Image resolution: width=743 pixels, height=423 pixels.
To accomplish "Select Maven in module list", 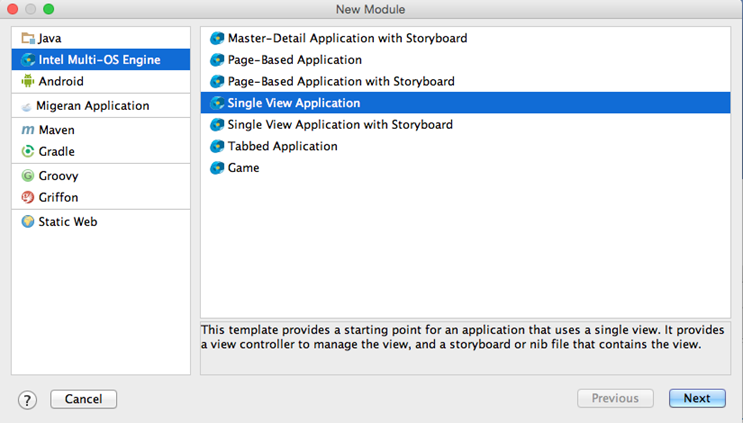I will point(101,130).
